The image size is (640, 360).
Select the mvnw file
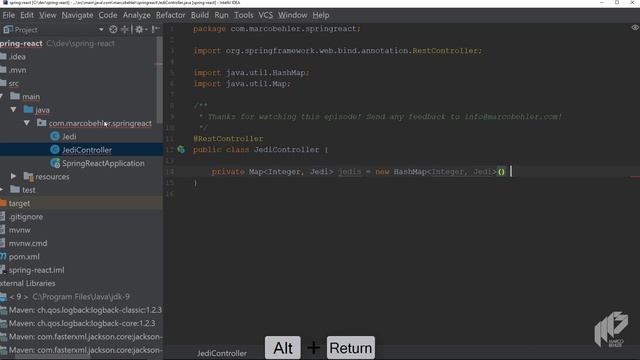(x=20, y=230)
